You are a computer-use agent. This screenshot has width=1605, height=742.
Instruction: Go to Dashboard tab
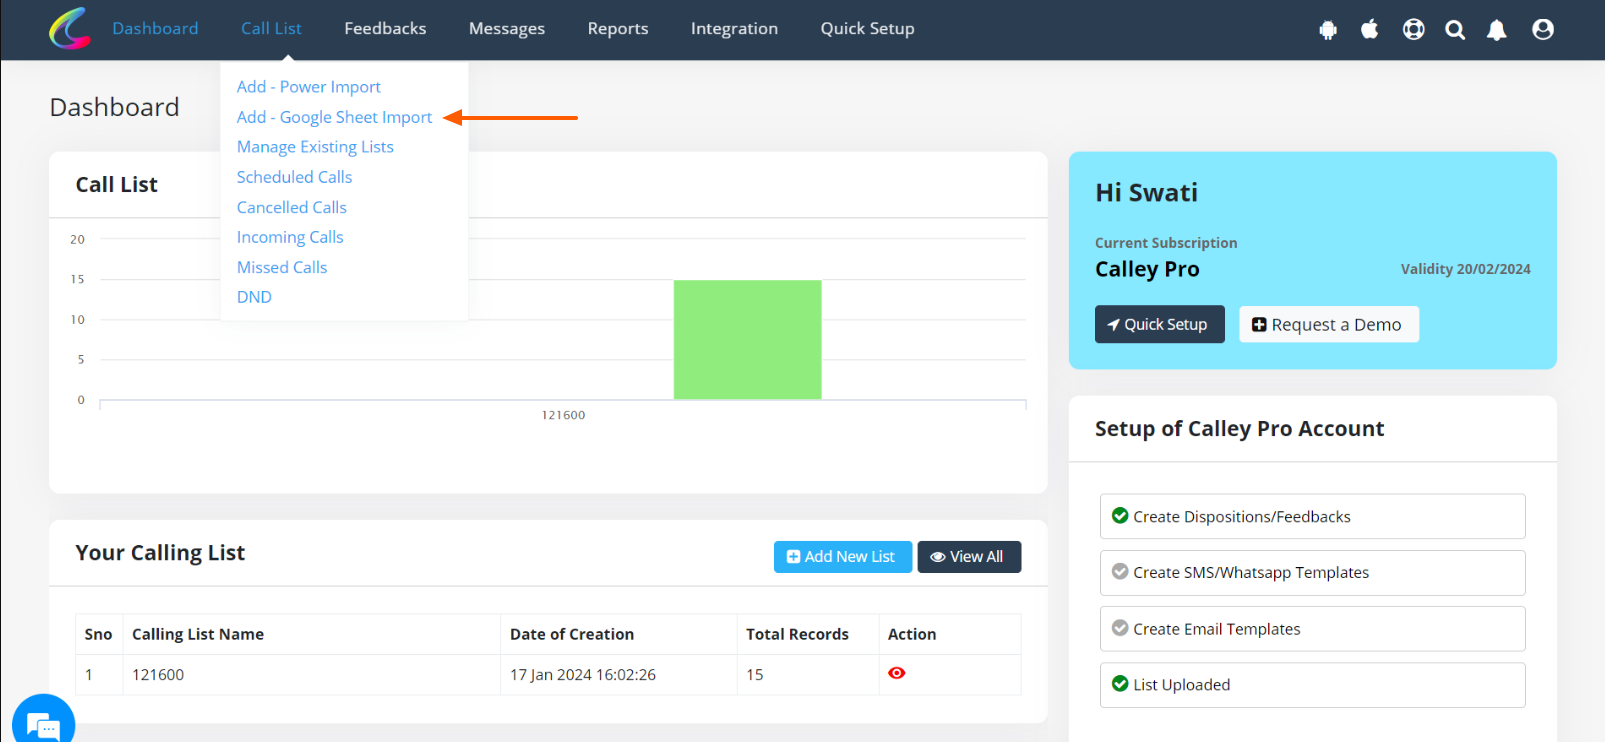(155, 28)
